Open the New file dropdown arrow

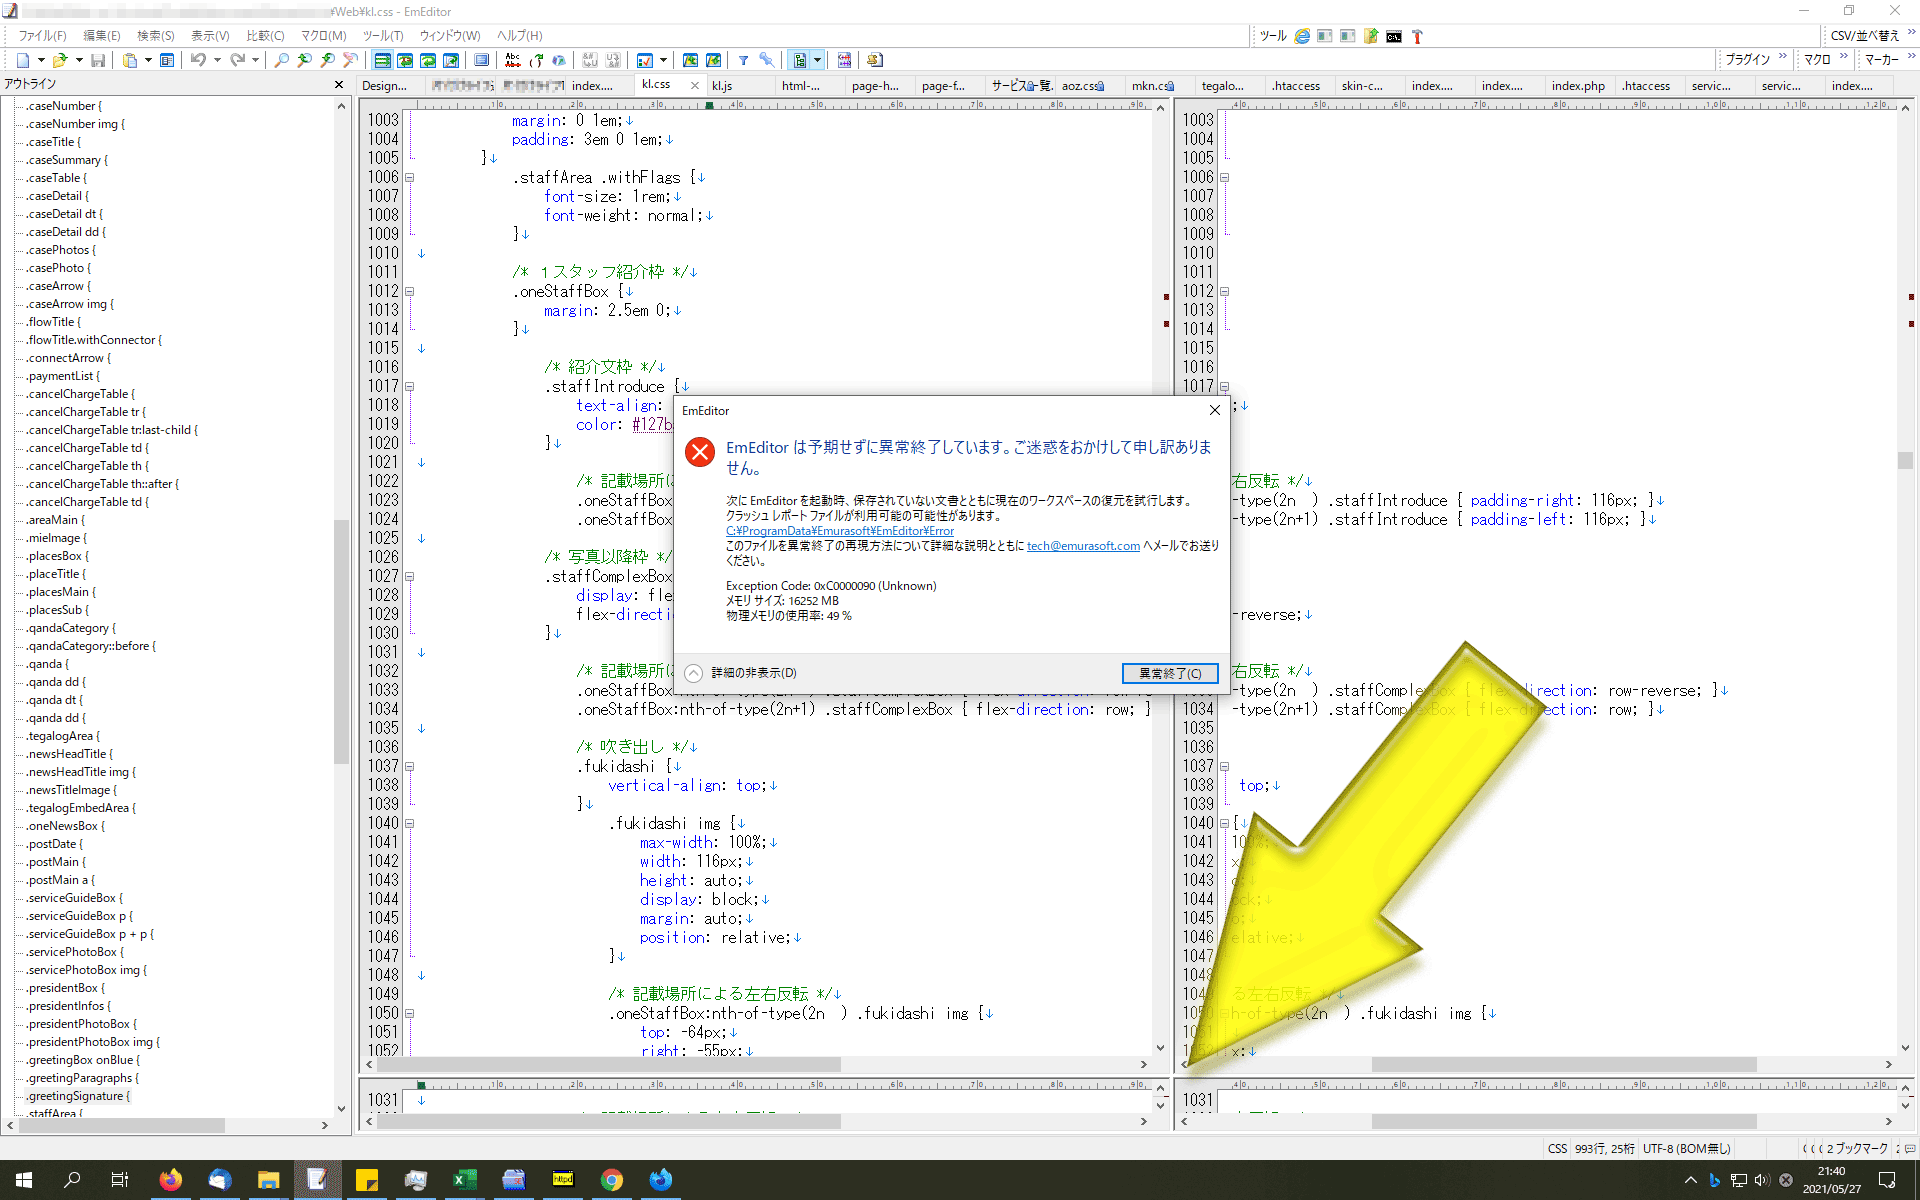[x=41, y=60]
